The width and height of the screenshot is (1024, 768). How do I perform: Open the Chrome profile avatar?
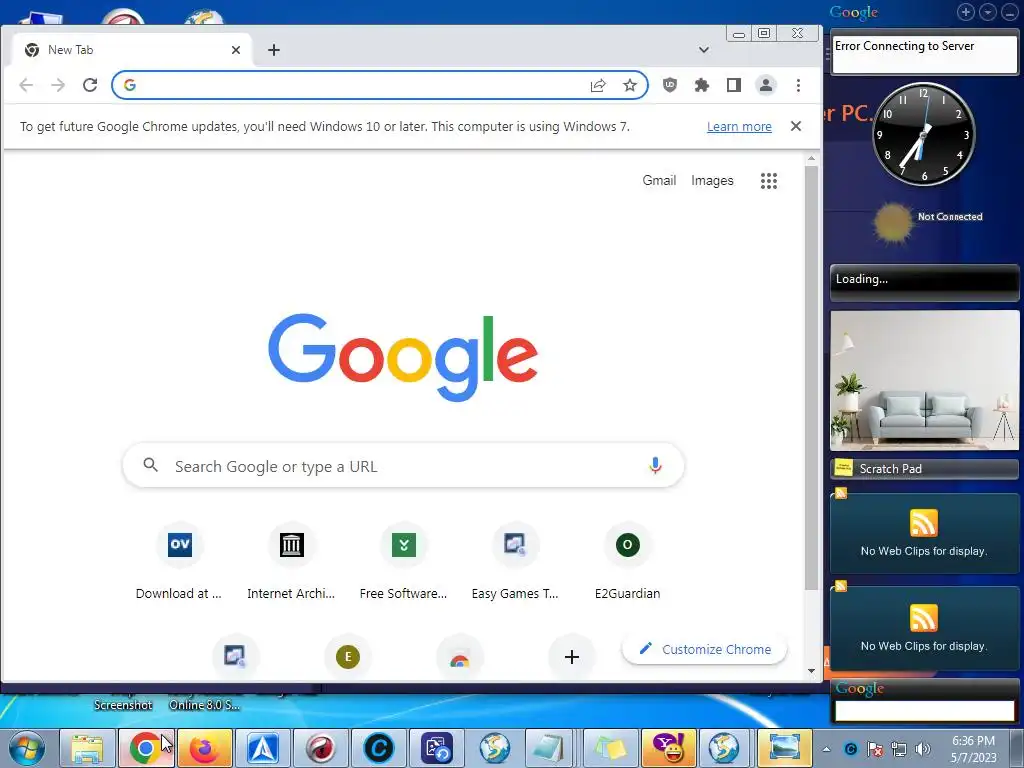pyautogui.click(x=765, y=85)
